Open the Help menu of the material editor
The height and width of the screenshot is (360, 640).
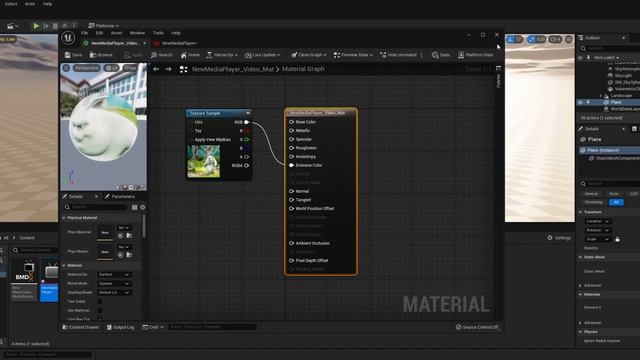click(x=176, y=33)
